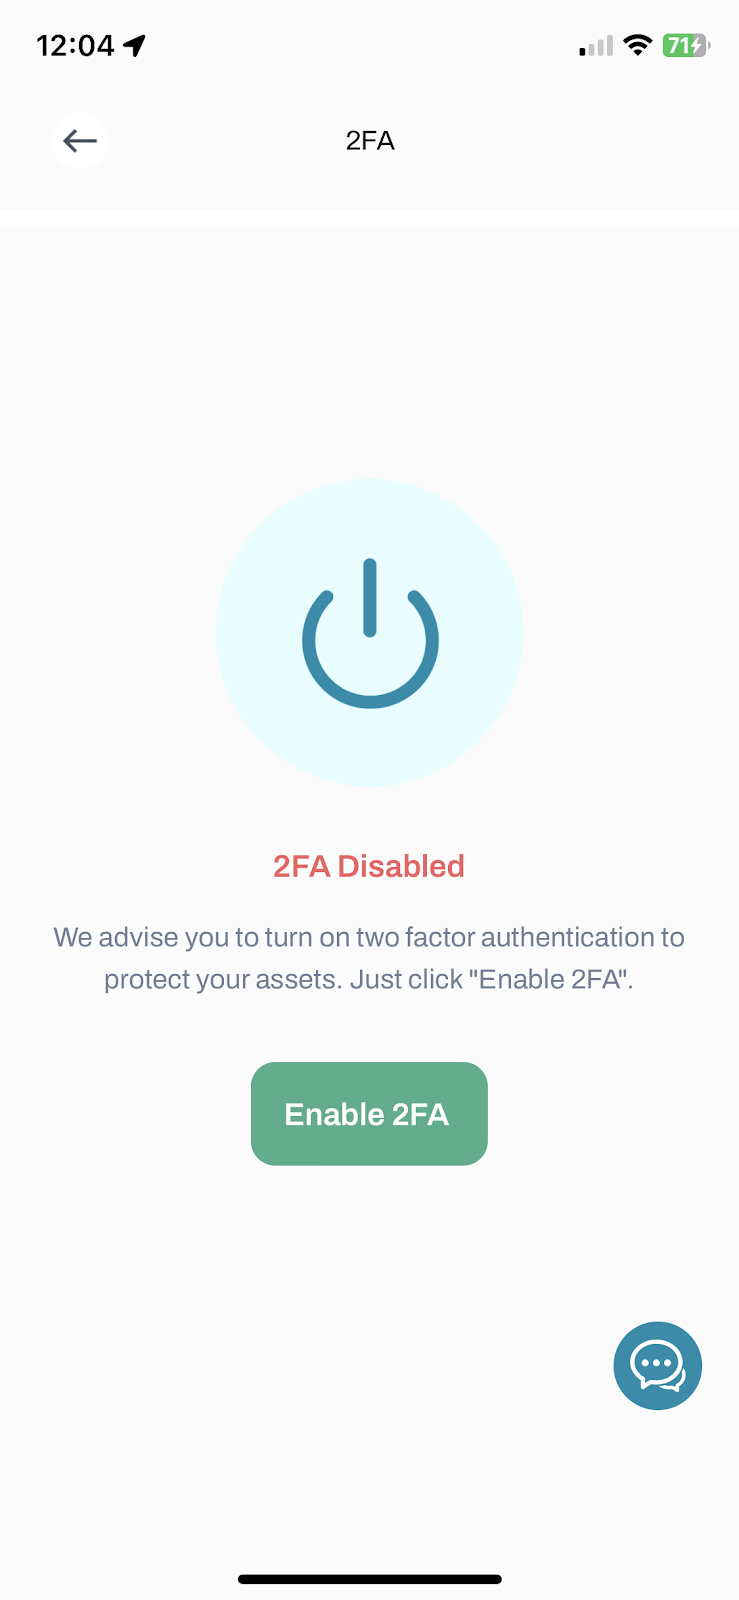Tap the 71 battery percentage
Image resolution: width=739 pixels, height=1600 pixels.
[x=677, y=45]
